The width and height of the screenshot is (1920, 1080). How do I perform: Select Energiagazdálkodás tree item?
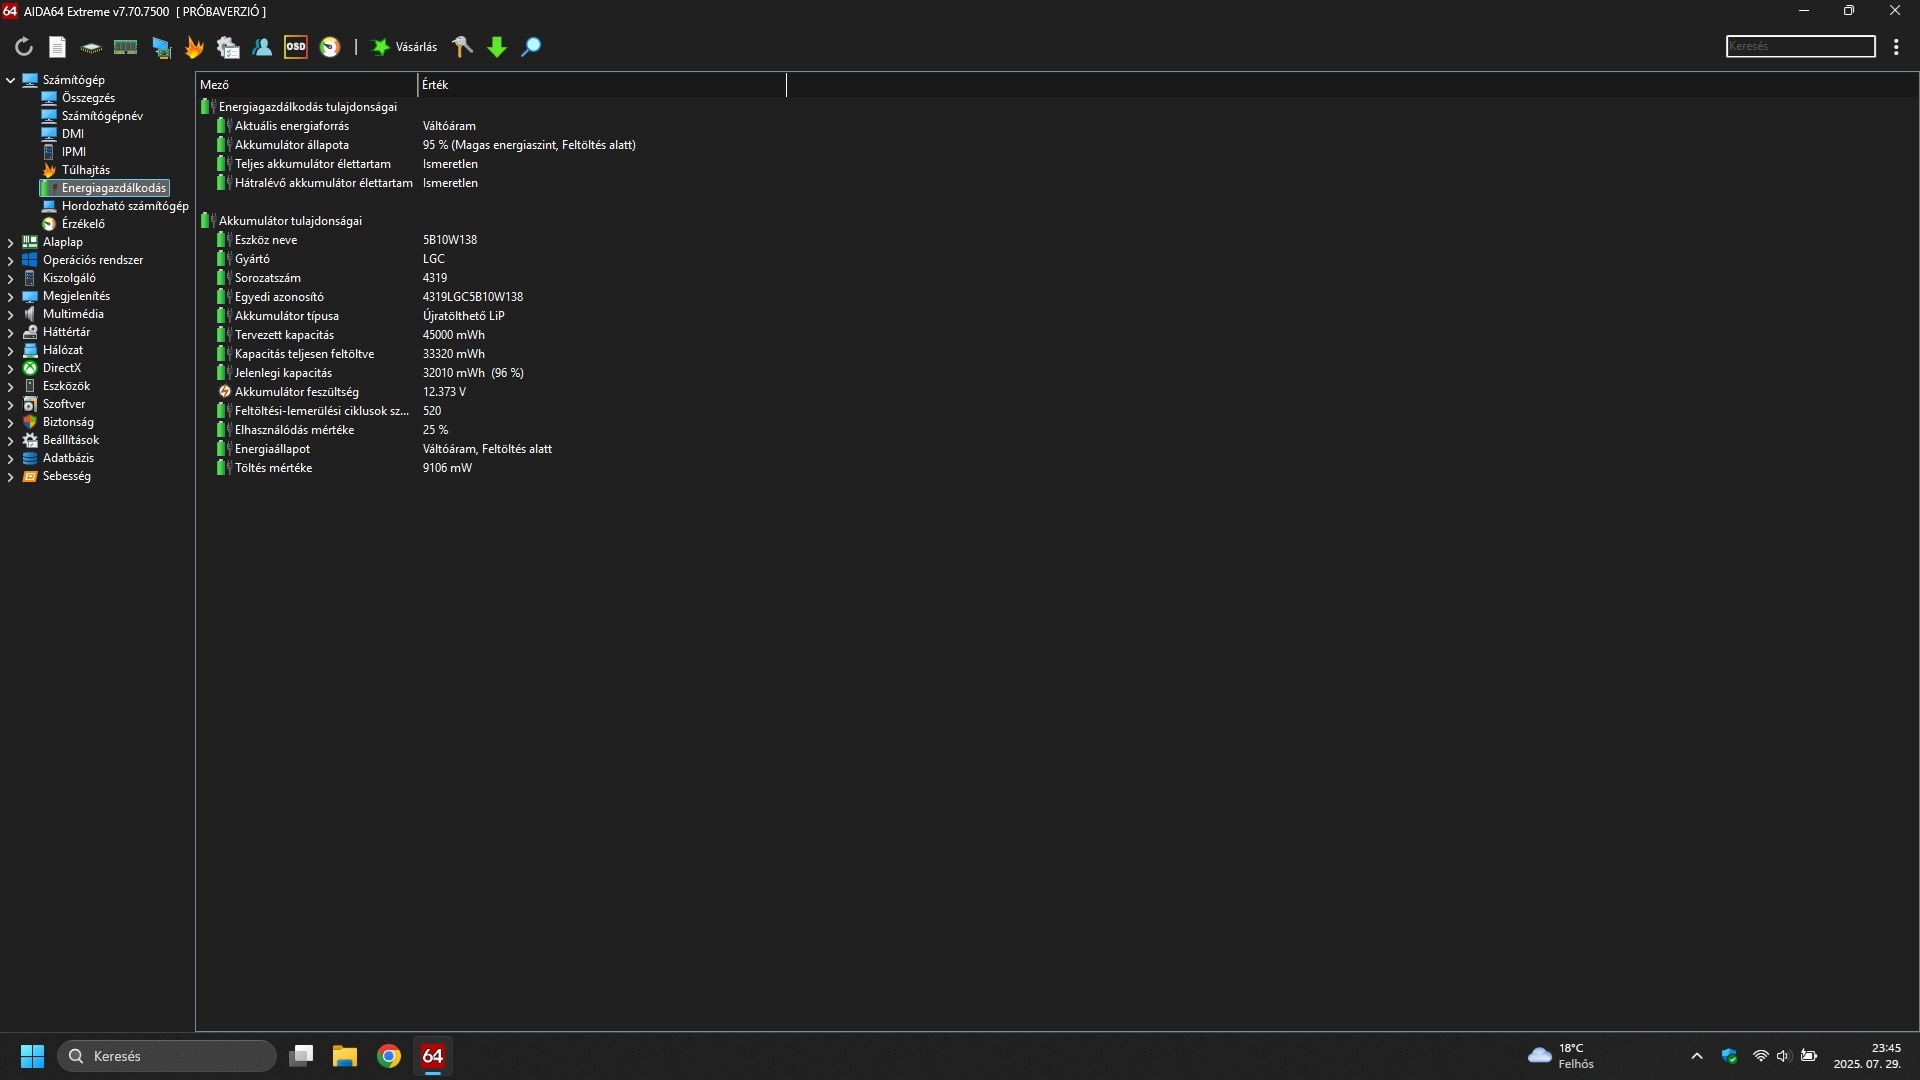105,188
